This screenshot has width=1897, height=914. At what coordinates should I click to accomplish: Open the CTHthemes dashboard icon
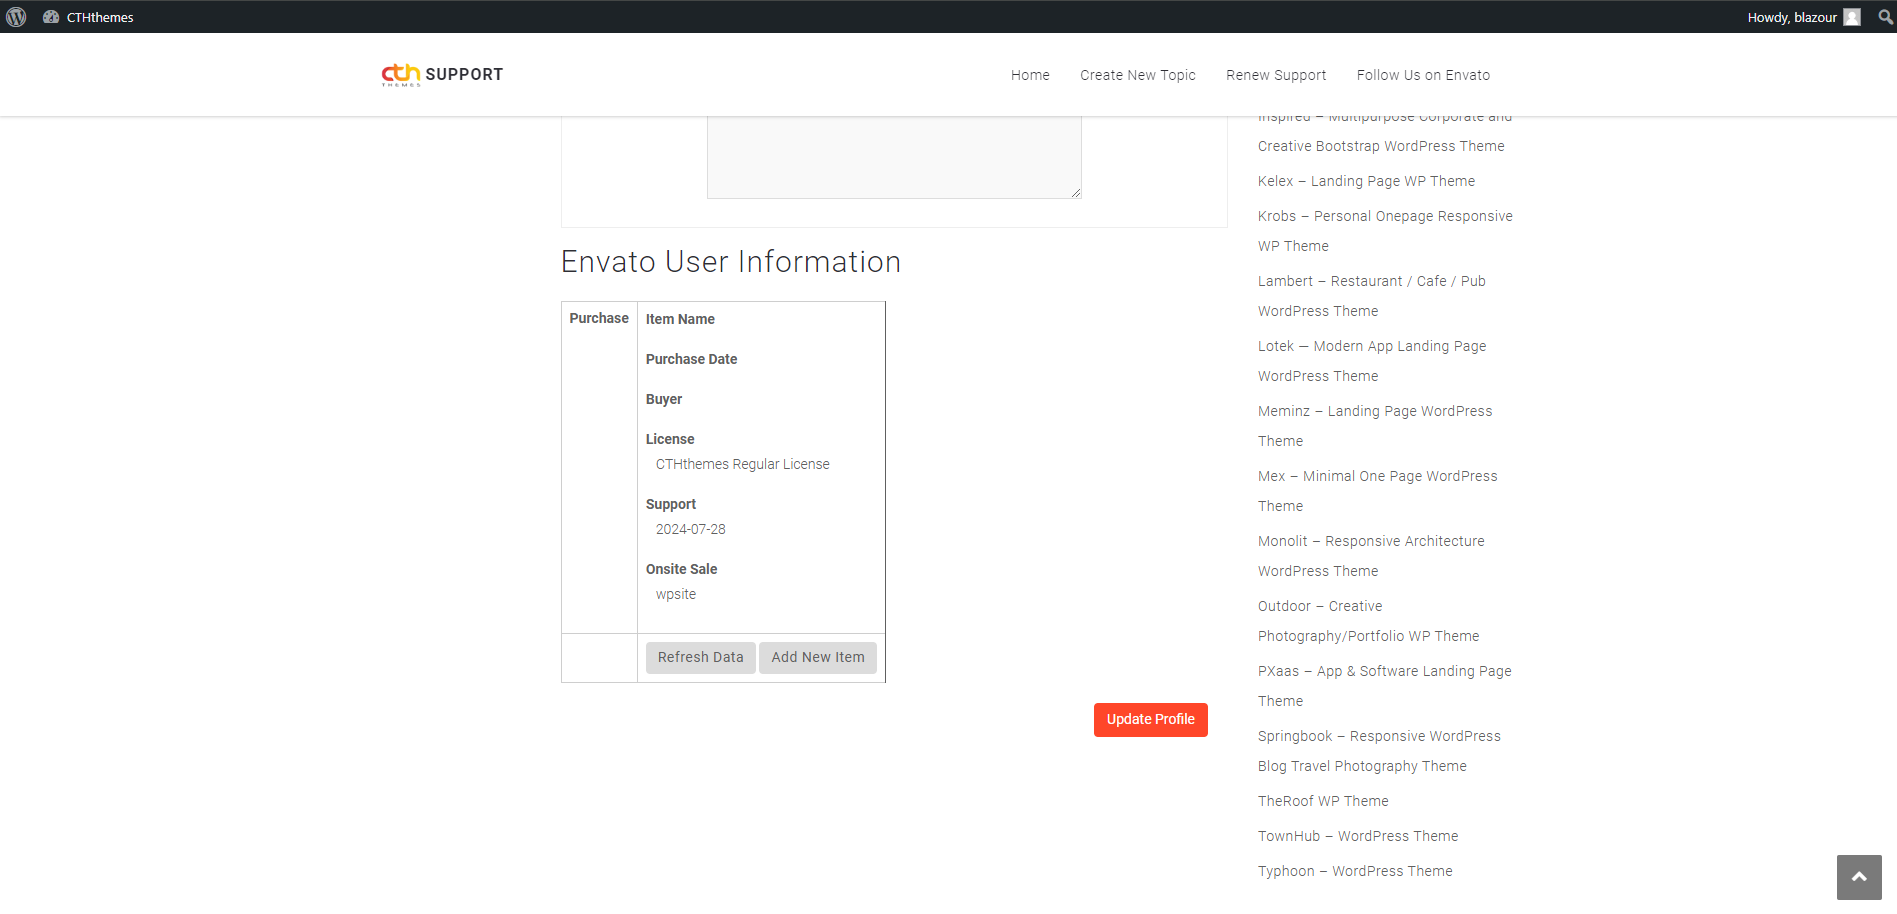click(x=51, y=17)
